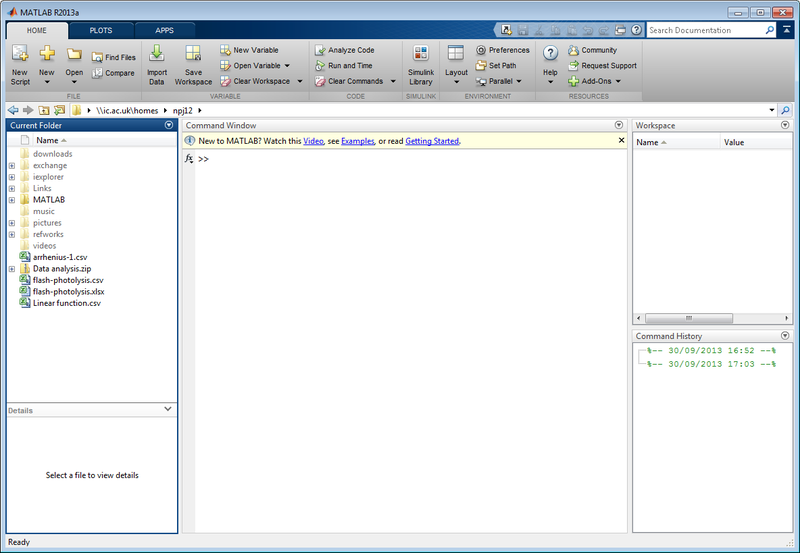Click the Open file icon

74,54
